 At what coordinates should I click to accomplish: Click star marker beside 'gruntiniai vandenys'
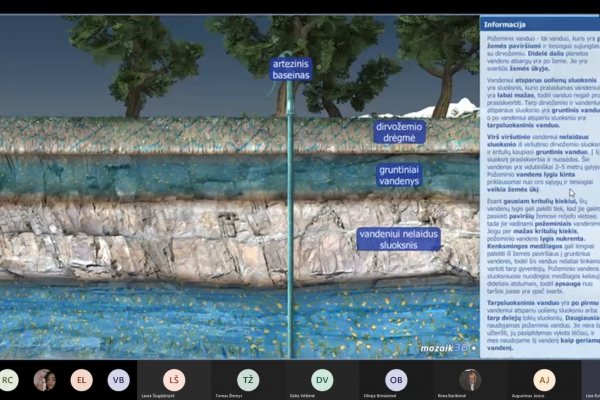tap(428, 173)
